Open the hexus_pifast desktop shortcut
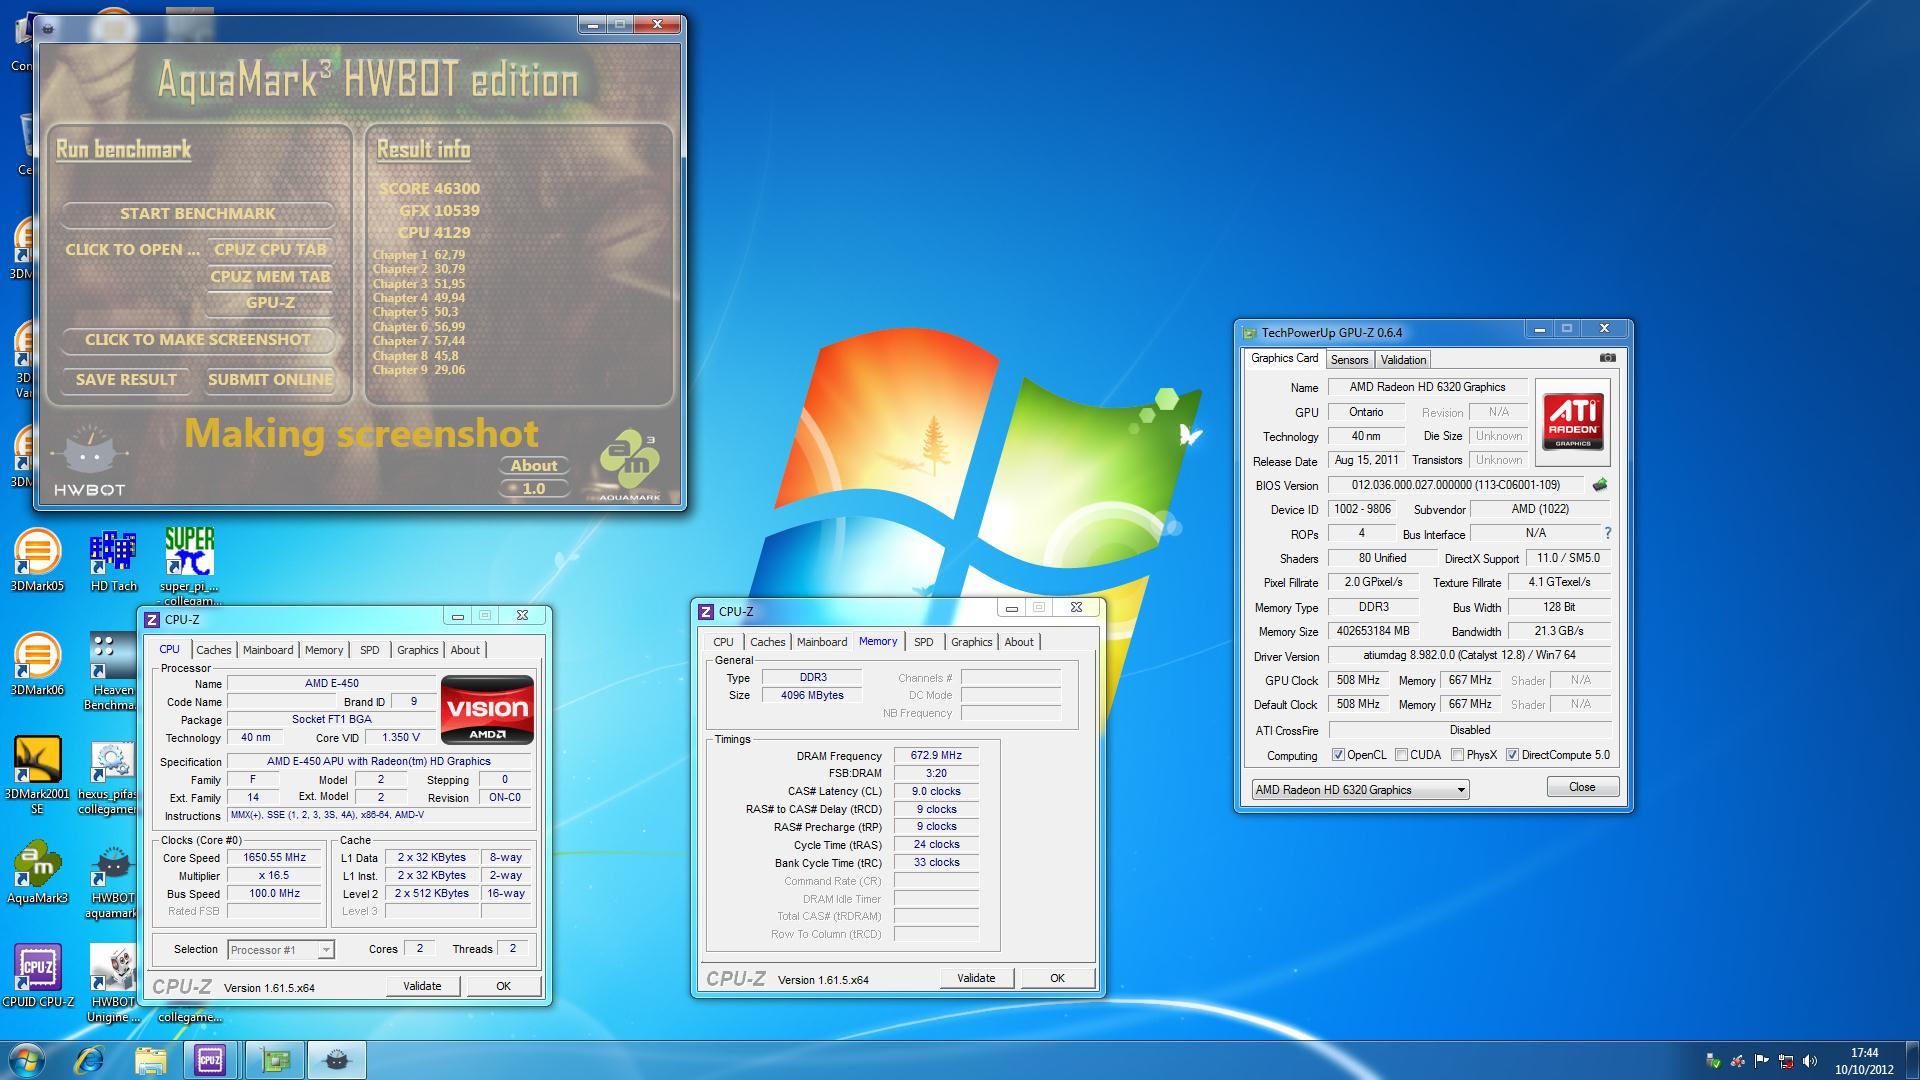 click(112, 775)
